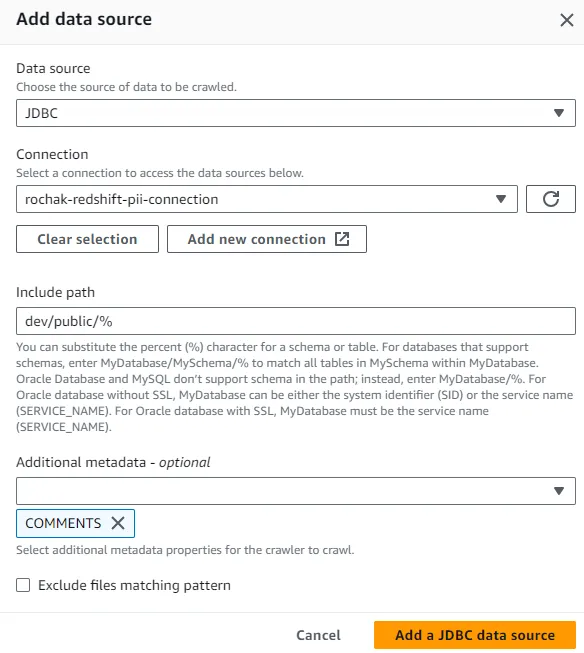Click the Data source dropdown arrow
584x653 pixels.
[x=559, y=113]
